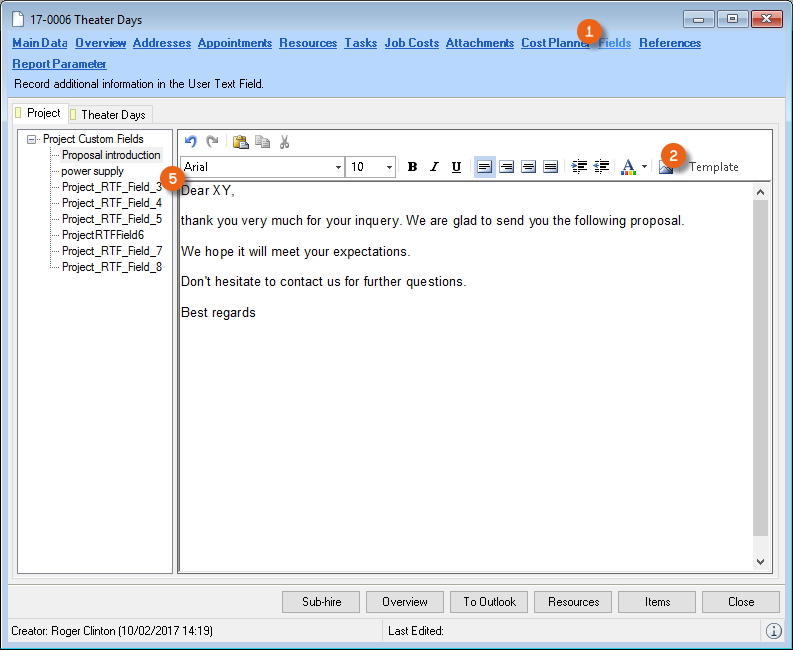Click the Paste clipboard icon
This screenshot has width=793, height=650.
(241, 142)
